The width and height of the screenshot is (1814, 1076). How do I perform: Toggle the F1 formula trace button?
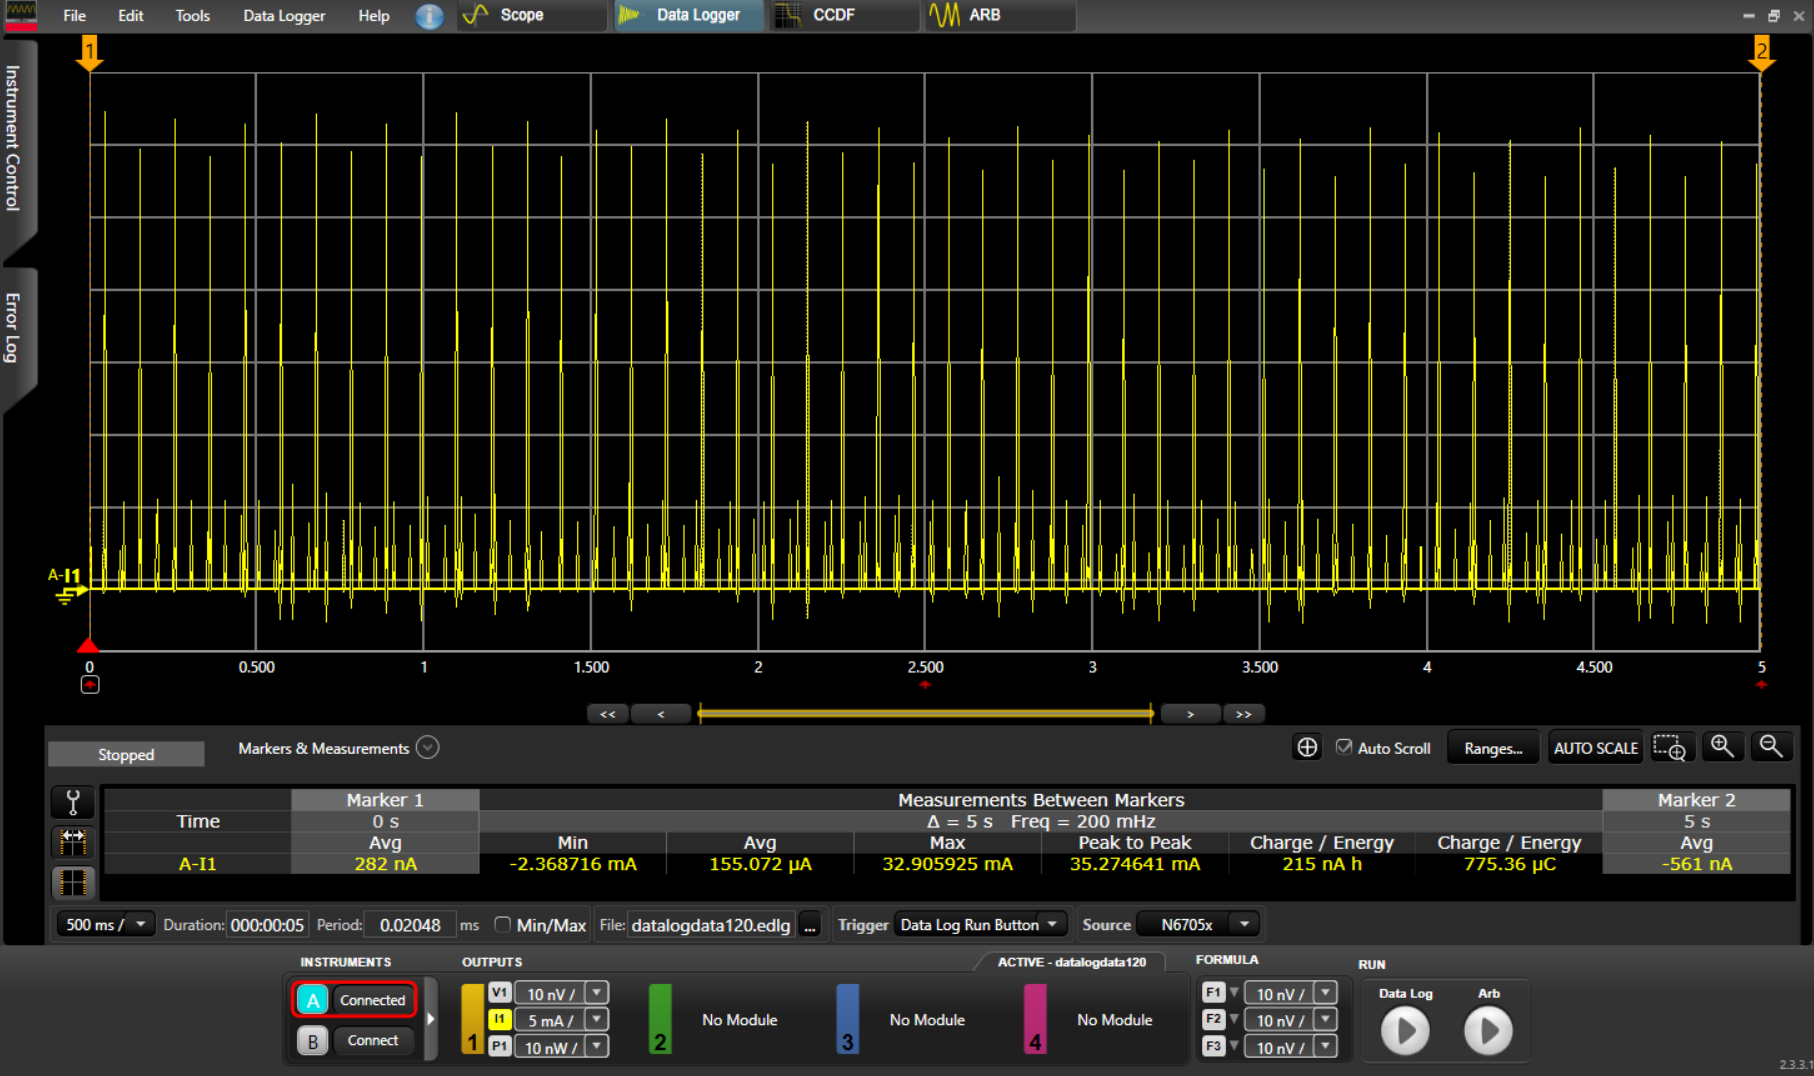pos(1213,993)
